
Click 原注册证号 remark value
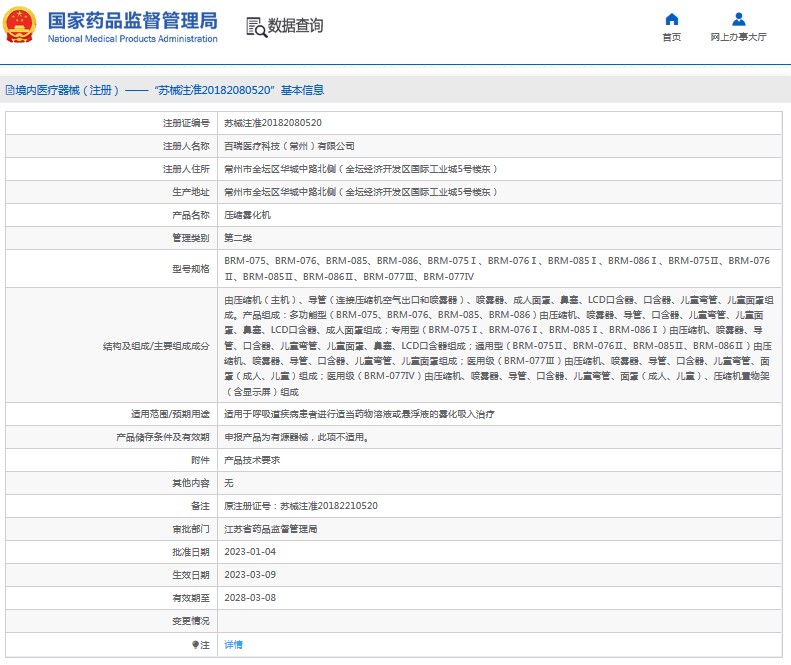click(301, 506)
